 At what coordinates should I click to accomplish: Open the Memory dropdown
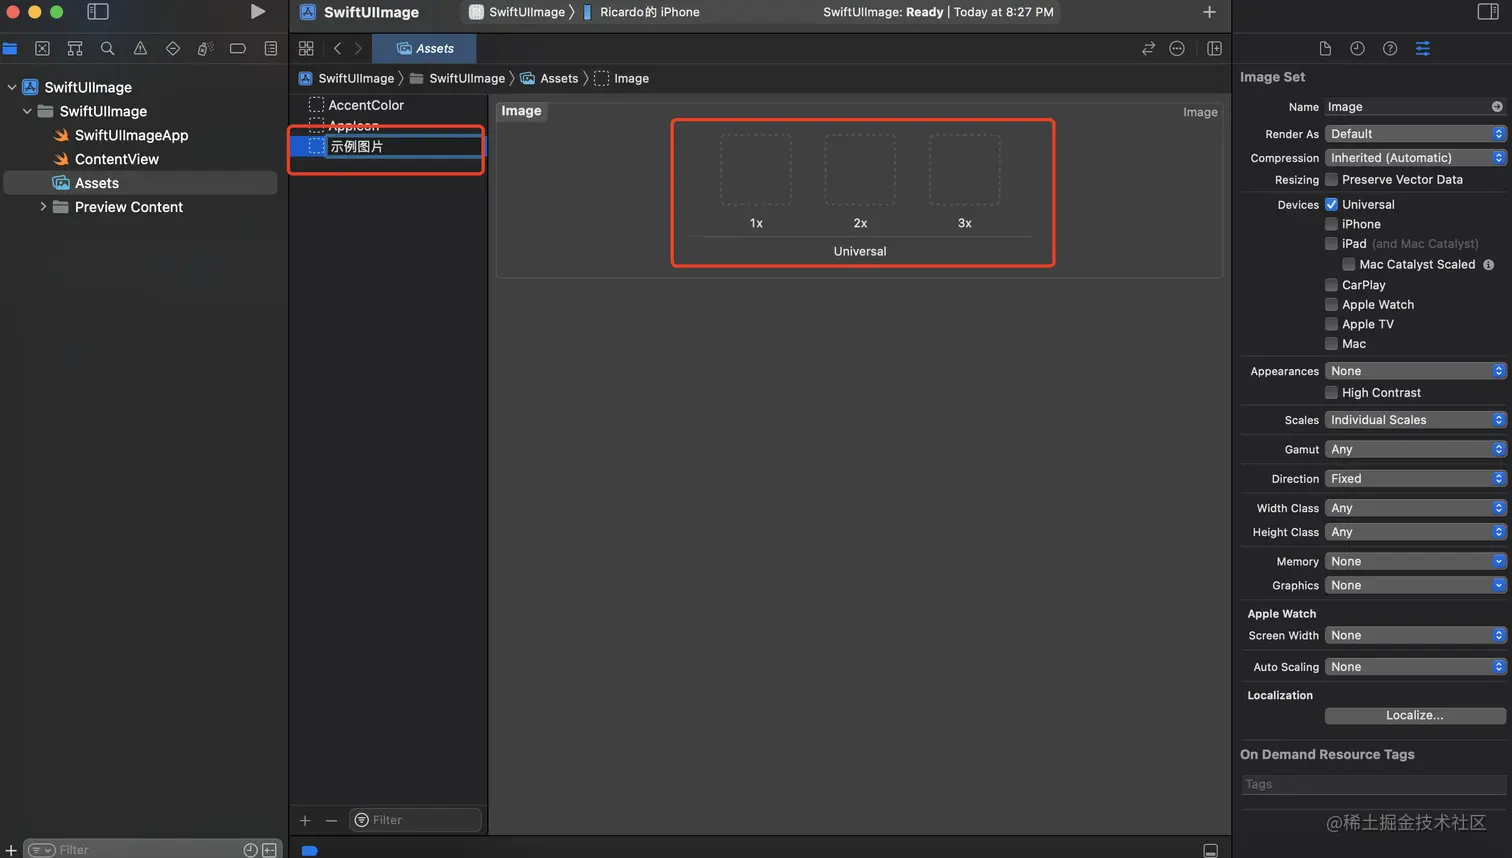click(x=1415, y=561)
